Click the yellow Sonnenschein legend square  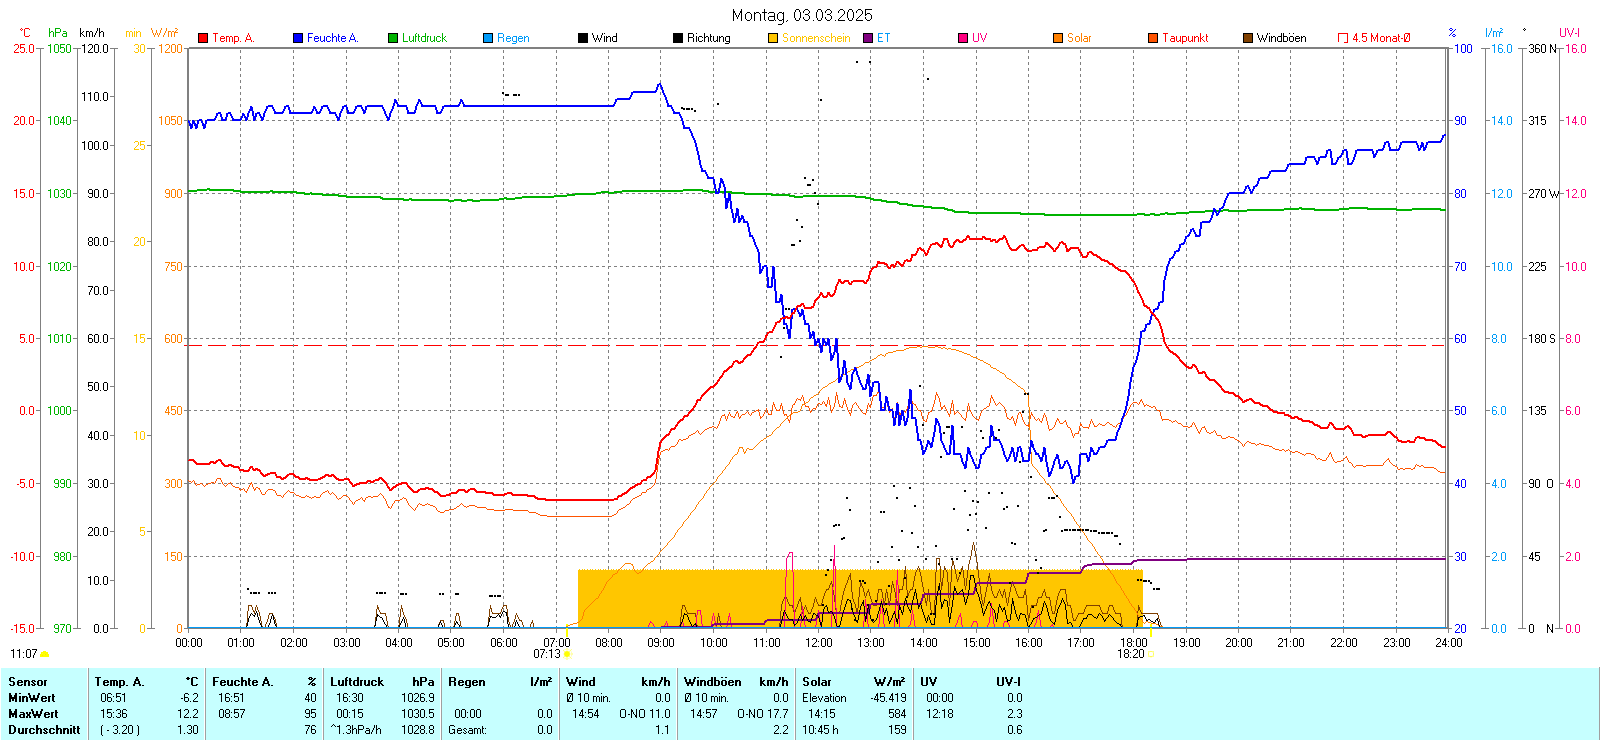point(773,38)
